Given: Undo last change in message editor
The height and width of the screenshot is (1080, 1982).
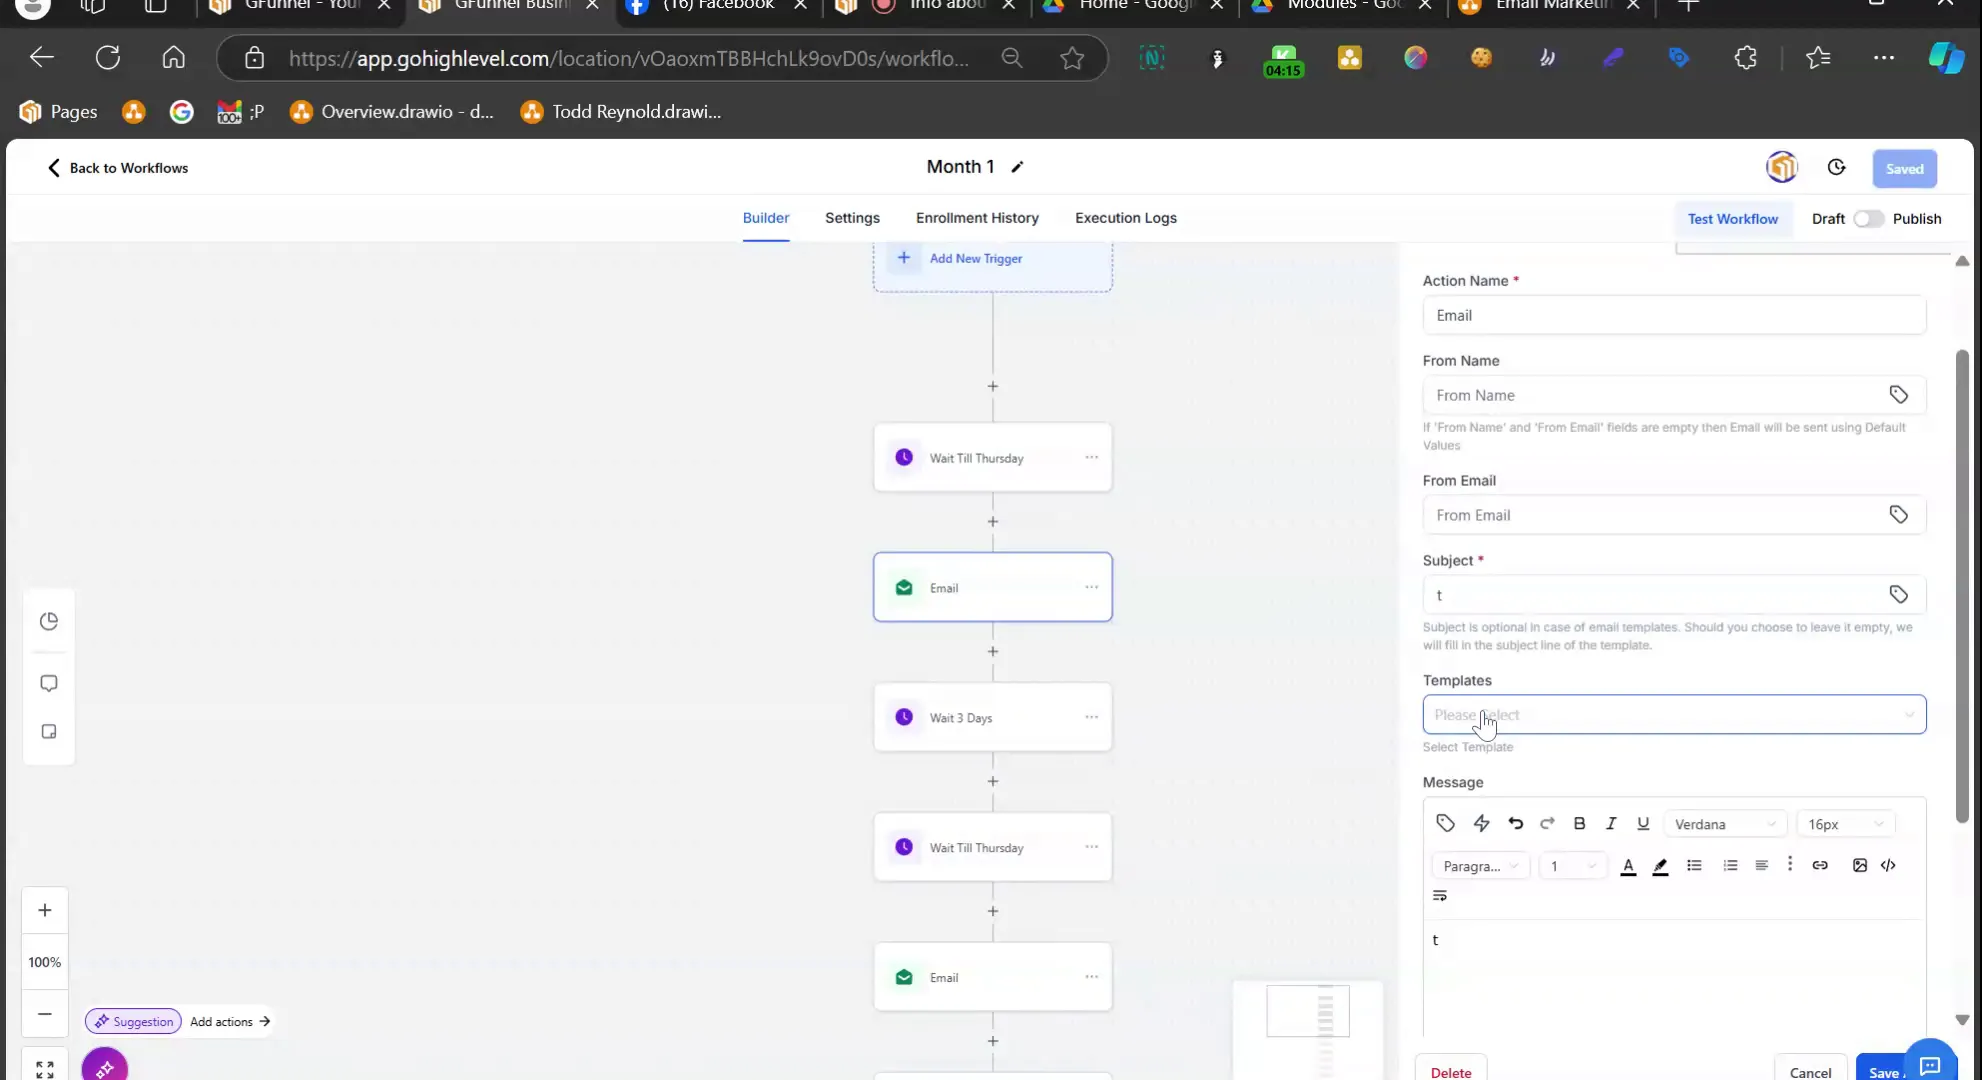Looking at the screenshot, I should click(x=1516, y=823).
